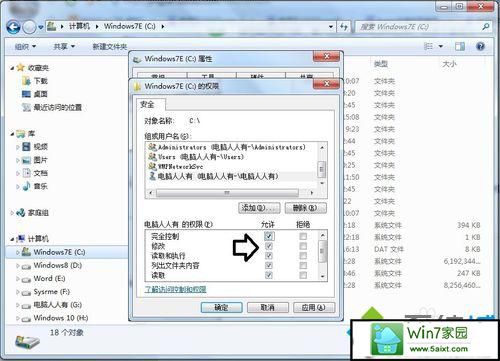Click the 添加 button

[259, 208]
